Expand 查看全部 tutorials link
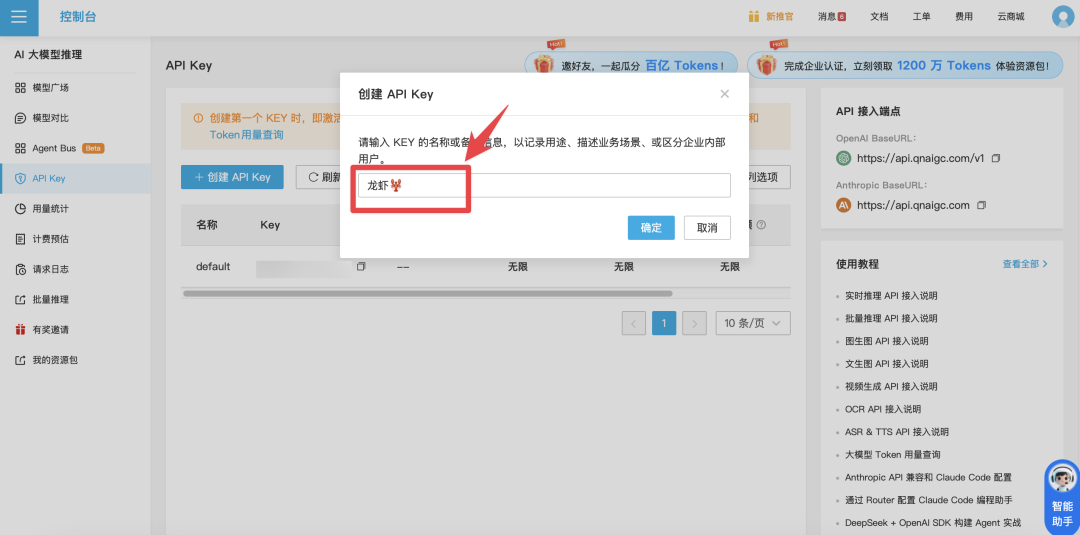The image size is (1080, 535). coord(1025,264)
